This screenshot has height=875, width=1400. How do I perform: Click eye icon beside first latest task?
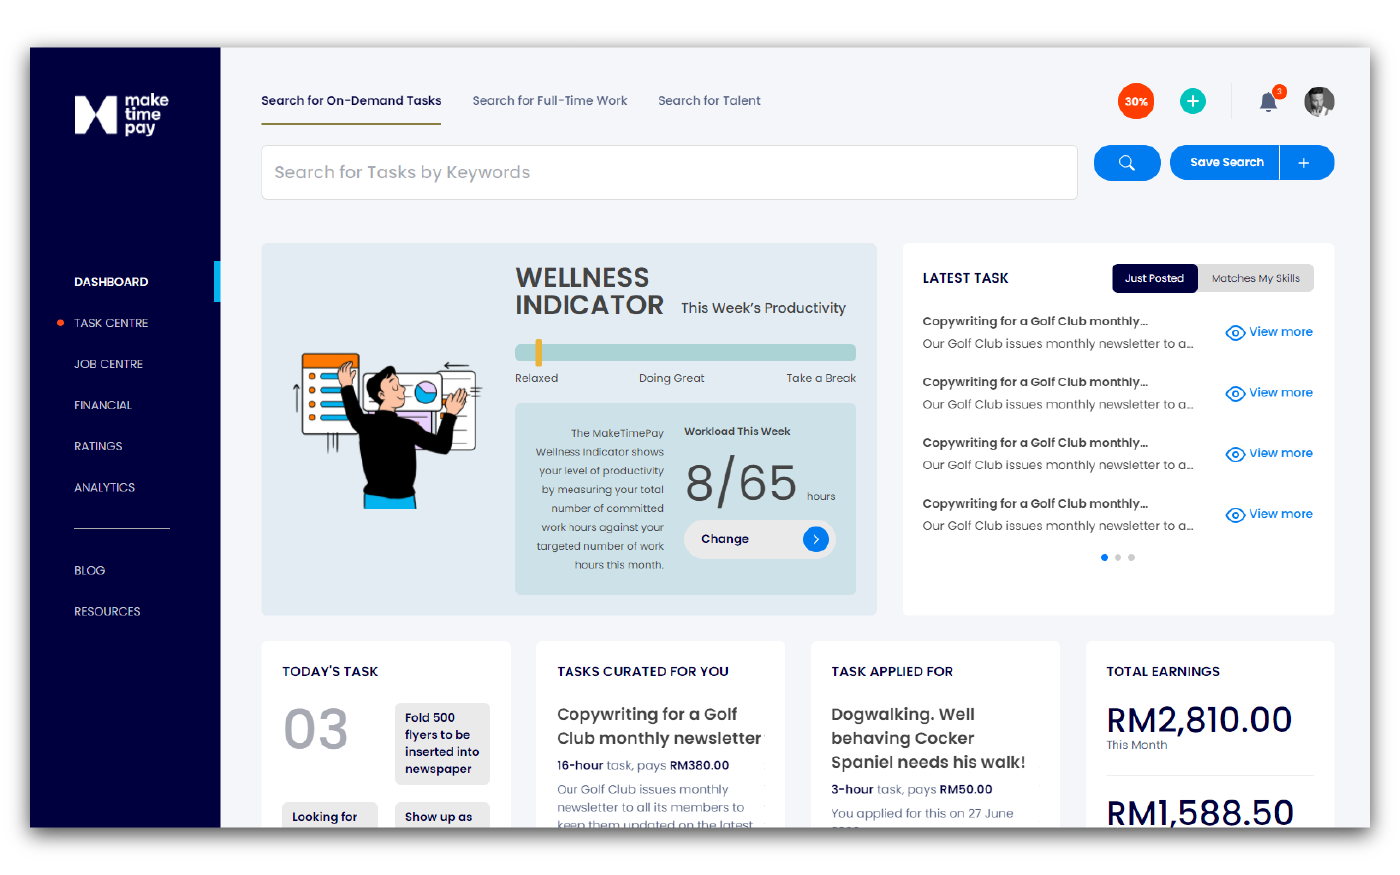tap(1235, 333)
